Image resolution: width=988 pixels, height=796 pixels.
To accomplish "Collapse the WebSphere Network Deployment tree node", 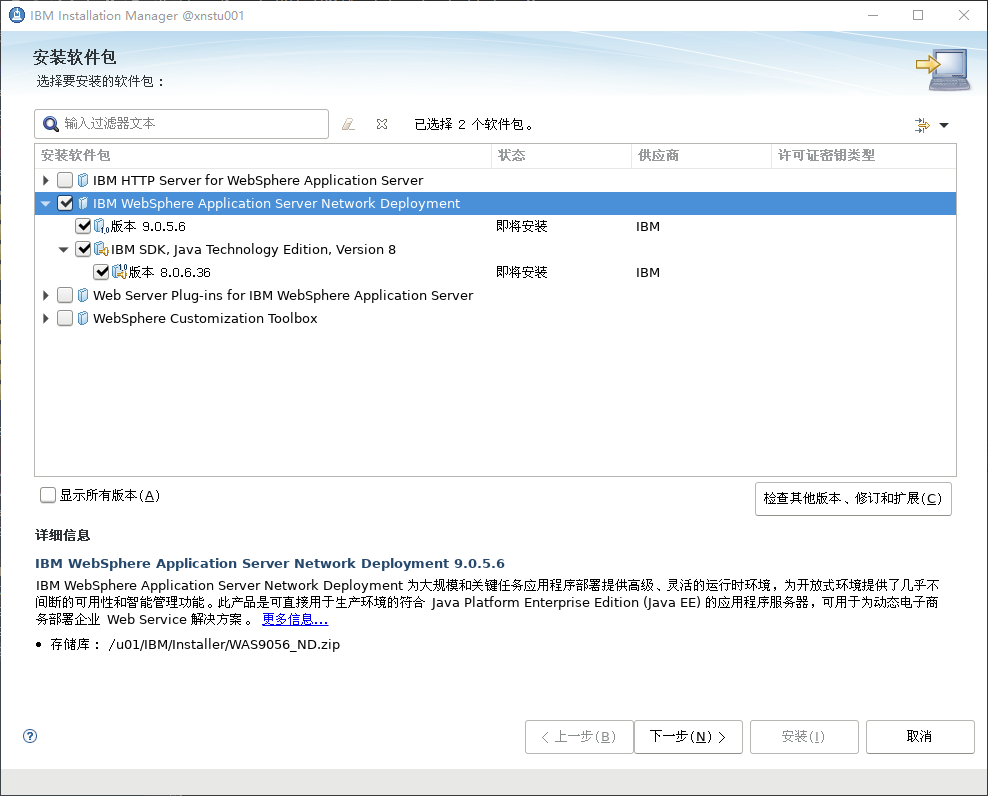I will [45, 204].
